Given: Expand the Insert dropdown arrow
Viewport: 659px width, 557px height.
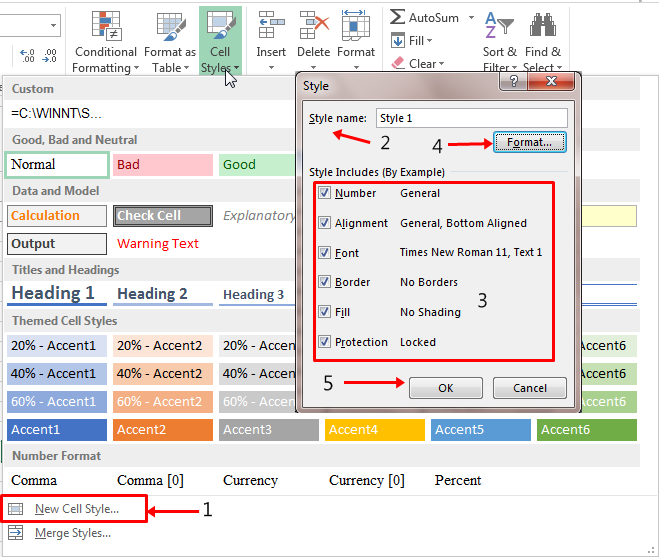Looking at the screenshot, I should click(x=271, y=67).
